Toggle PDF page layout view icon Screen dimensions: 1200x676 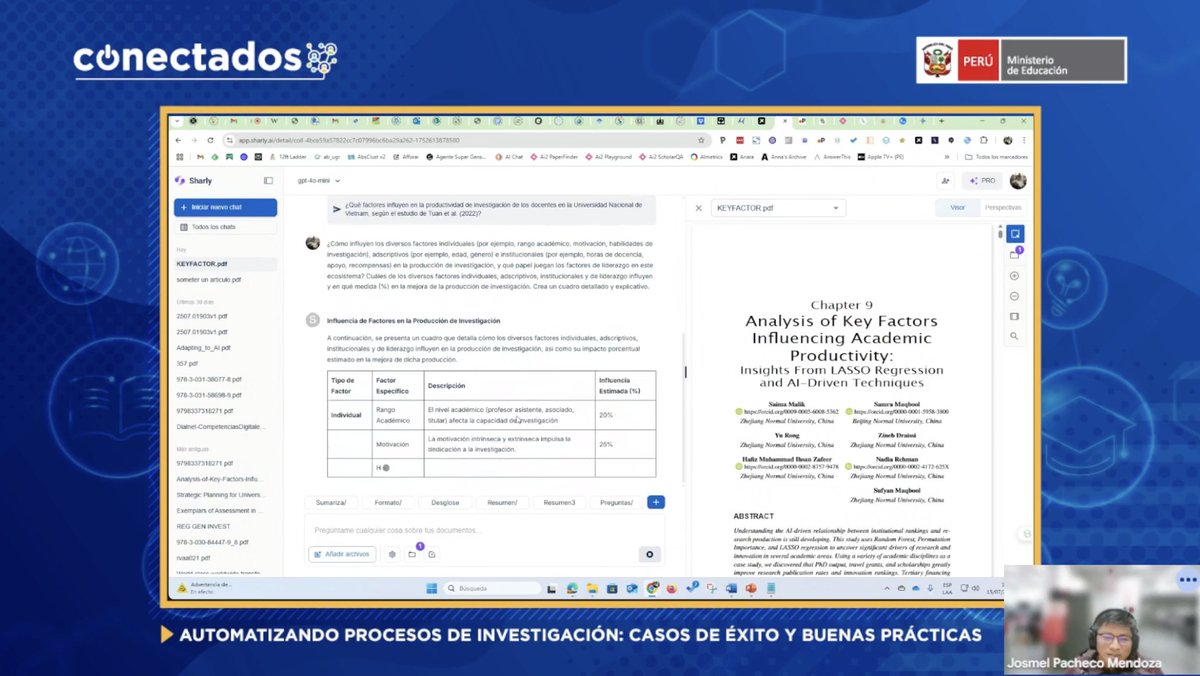point(1015,316)
